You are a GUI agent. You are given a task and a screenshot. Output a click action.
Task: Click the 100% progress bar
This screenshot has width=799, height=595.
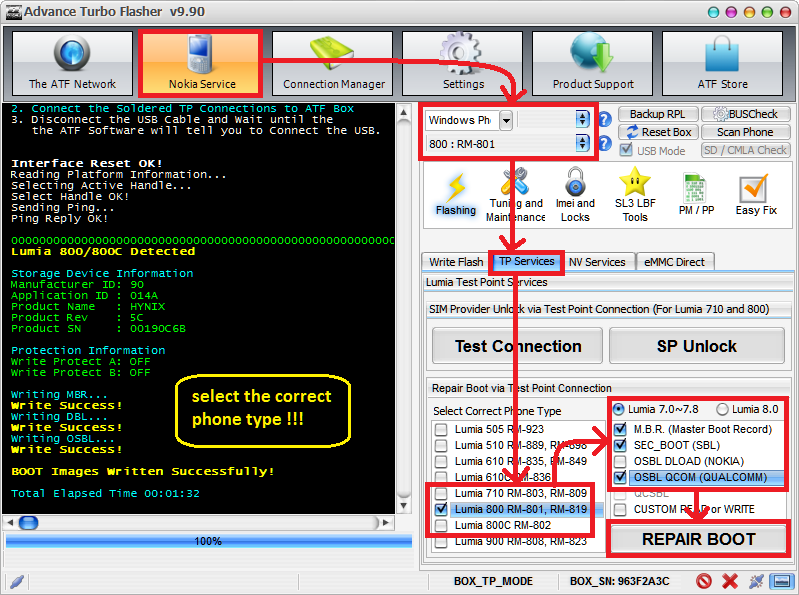(208, 541)
